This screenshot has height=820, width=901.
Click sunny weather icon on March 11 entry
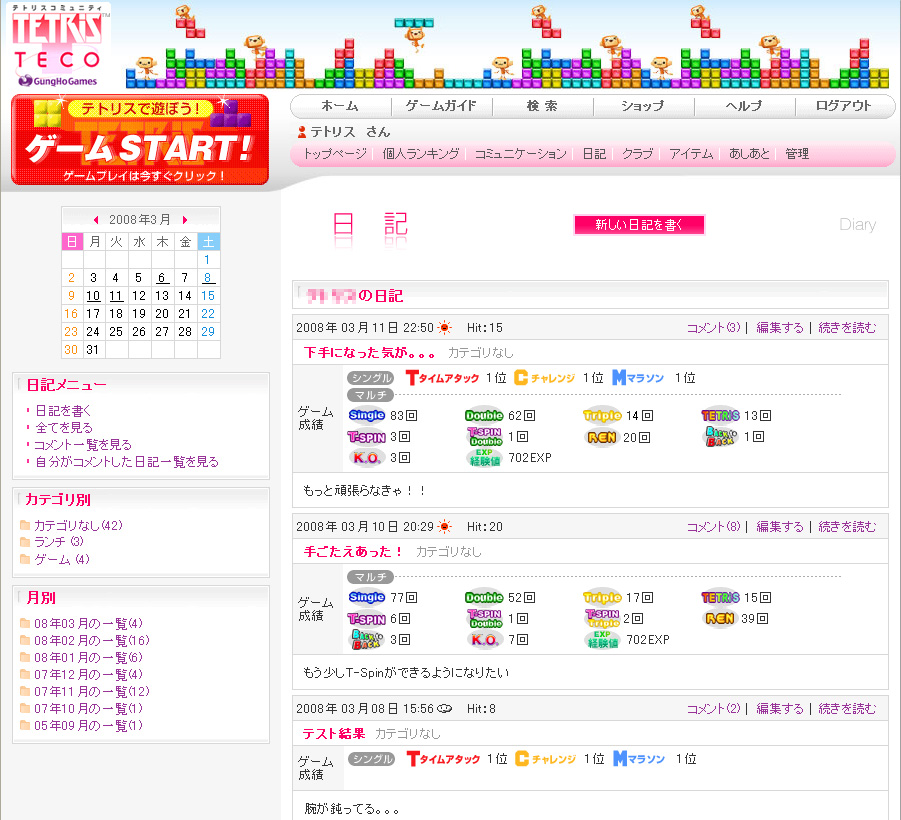[444, 328]
